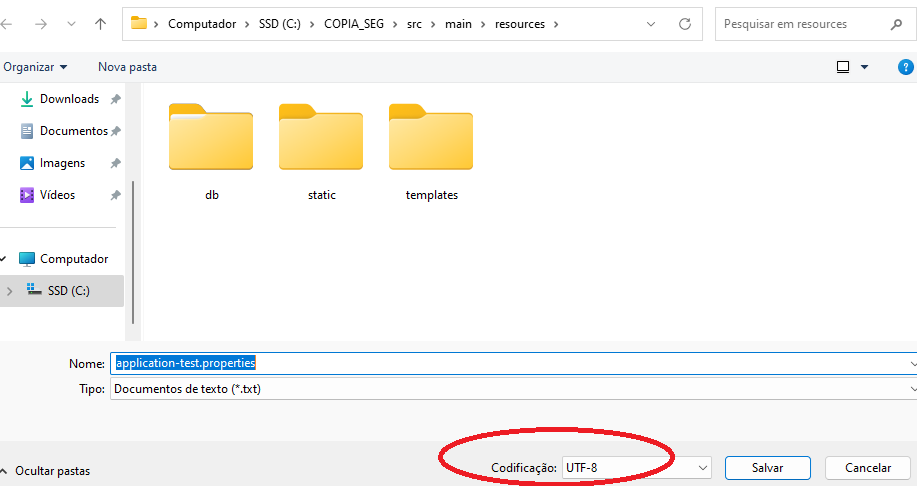Select the db folder
917x486 pixels.
pos(211,152)
